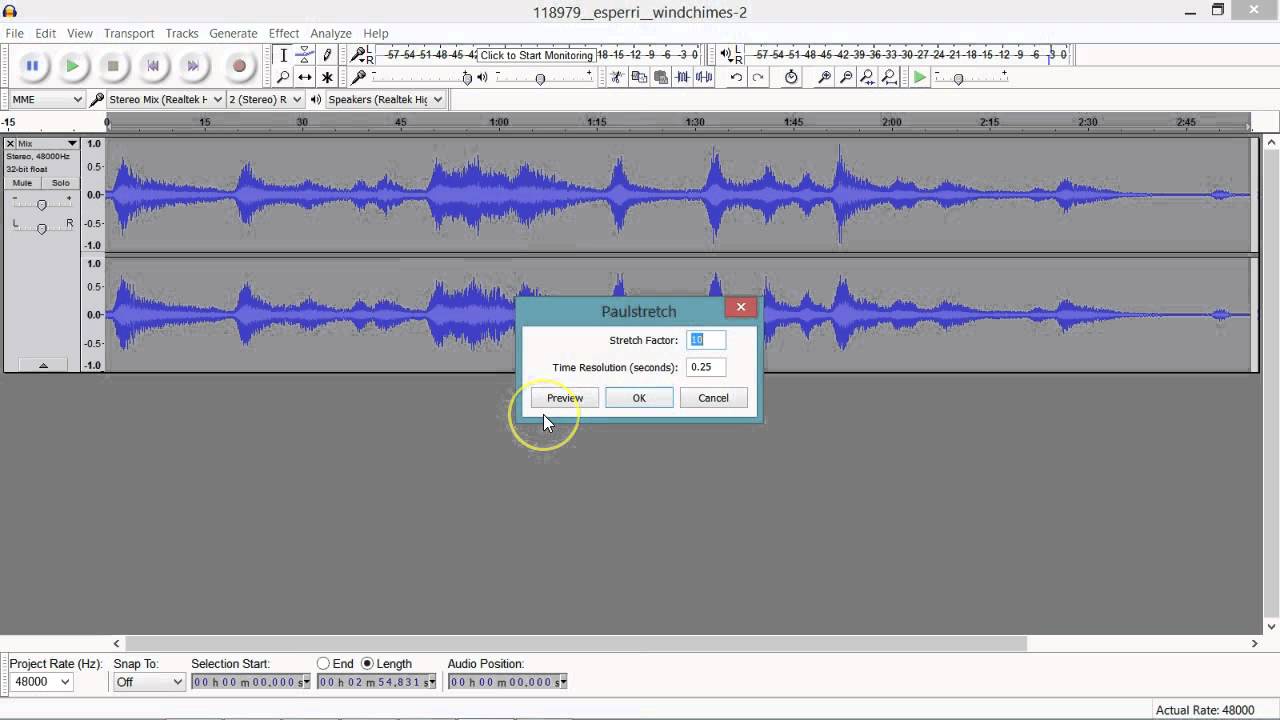Click the Zoom Out magnifier icon
The image size is (1280, 720).
point(846,77)
